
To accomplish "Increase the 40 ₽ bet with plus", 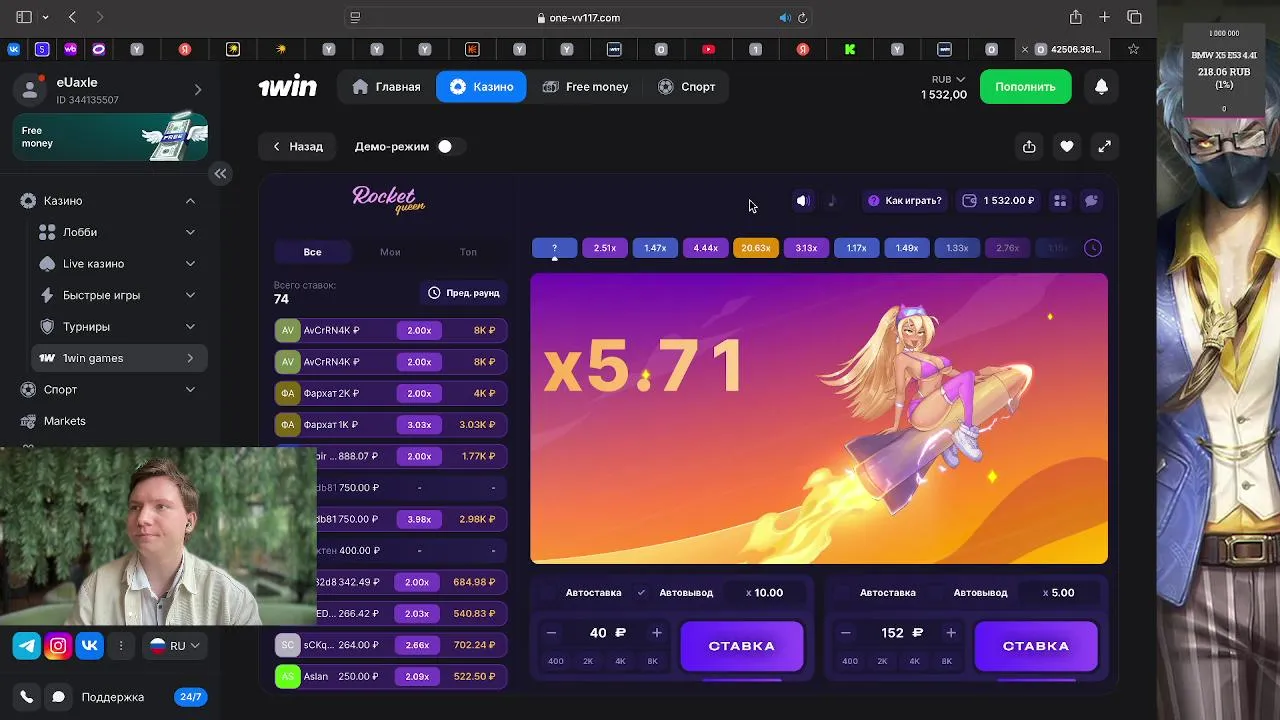I will (657, 633).
